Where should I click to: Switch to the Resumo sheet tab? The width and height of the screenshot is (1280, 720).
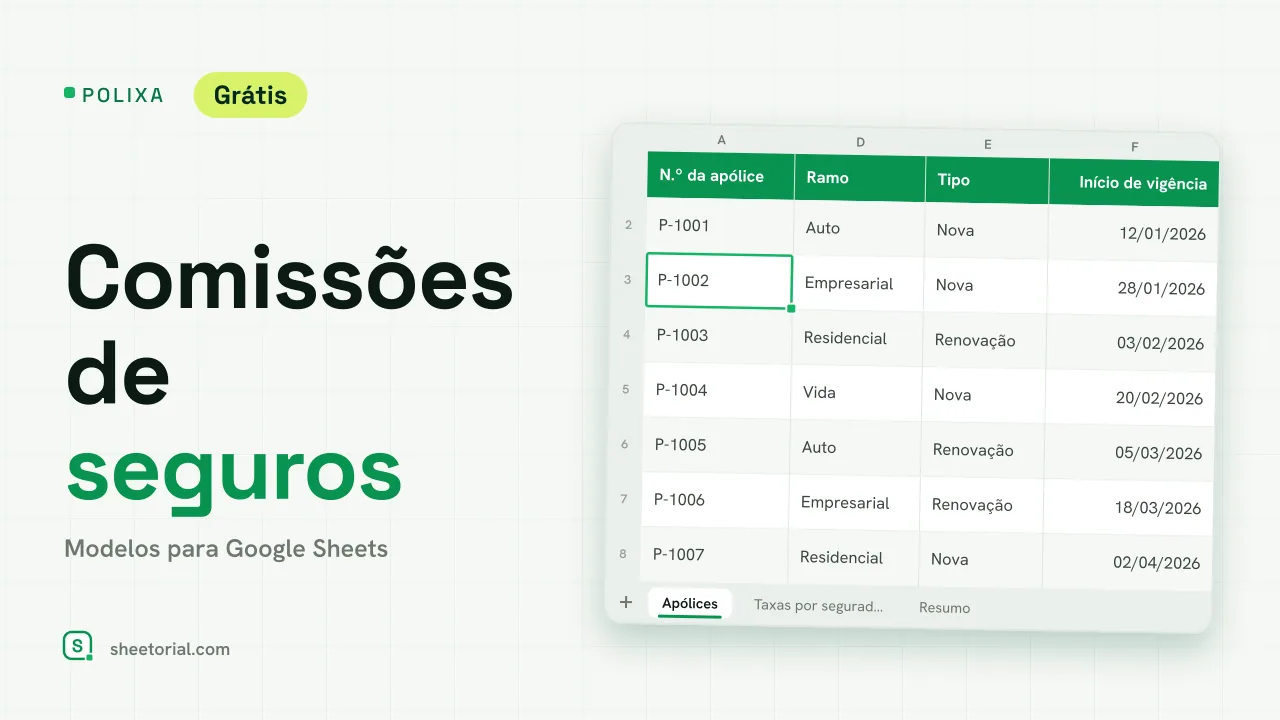point(944,607)
